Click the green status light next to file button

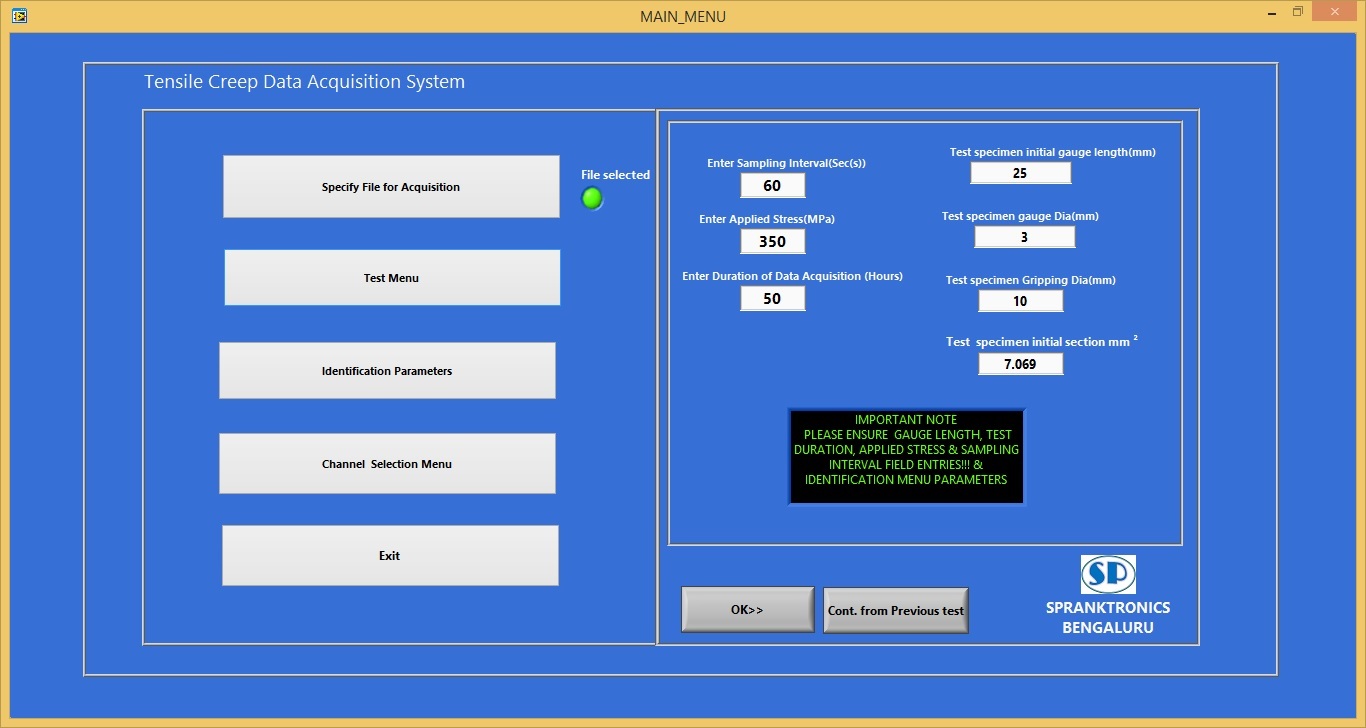click(x=591, y=199)
